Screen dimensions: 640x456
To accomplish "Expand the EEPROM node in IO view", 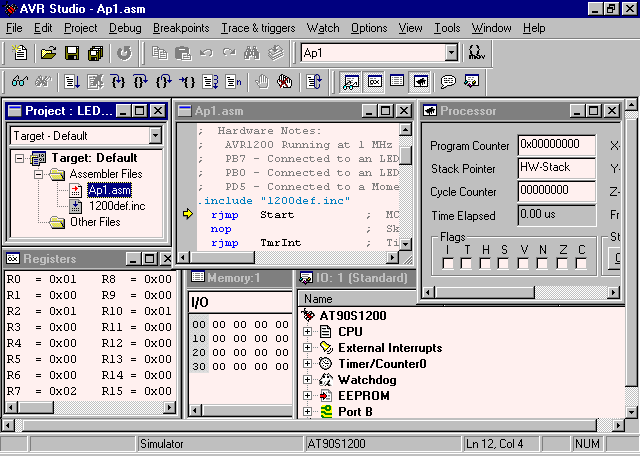I will tap(308, 396).
